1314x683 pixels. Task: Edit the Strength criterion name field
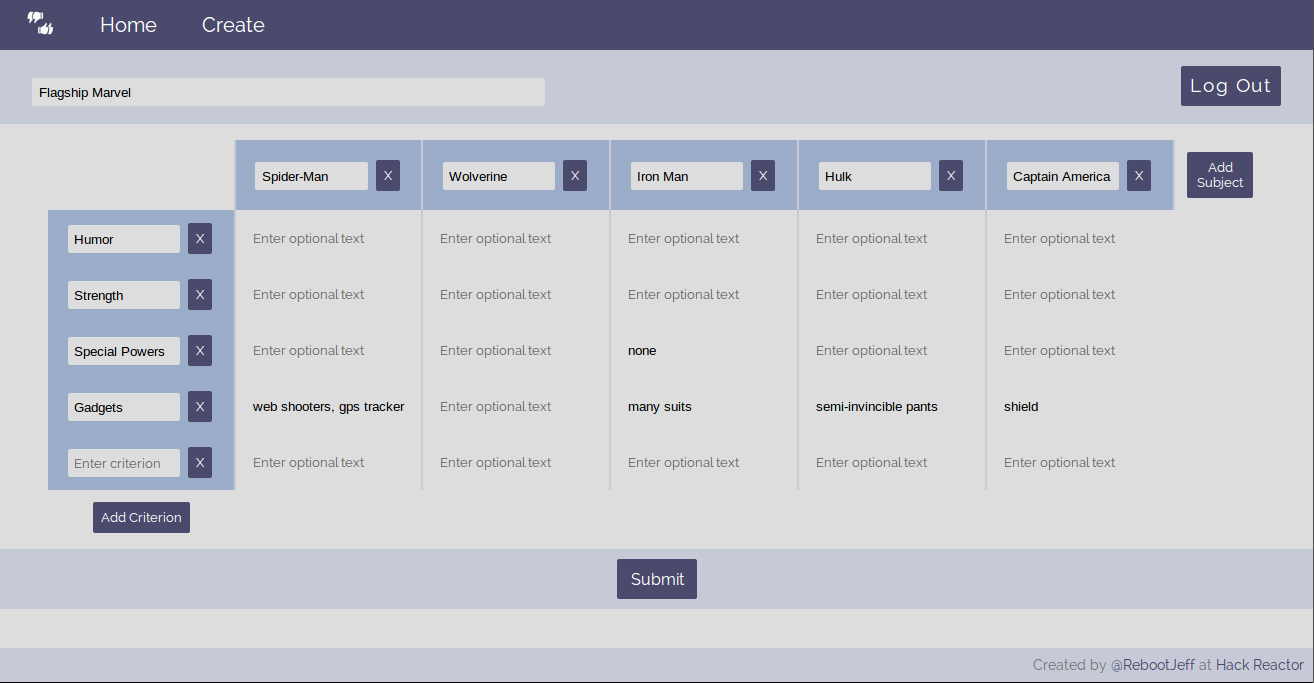click(x=124, y=295)
